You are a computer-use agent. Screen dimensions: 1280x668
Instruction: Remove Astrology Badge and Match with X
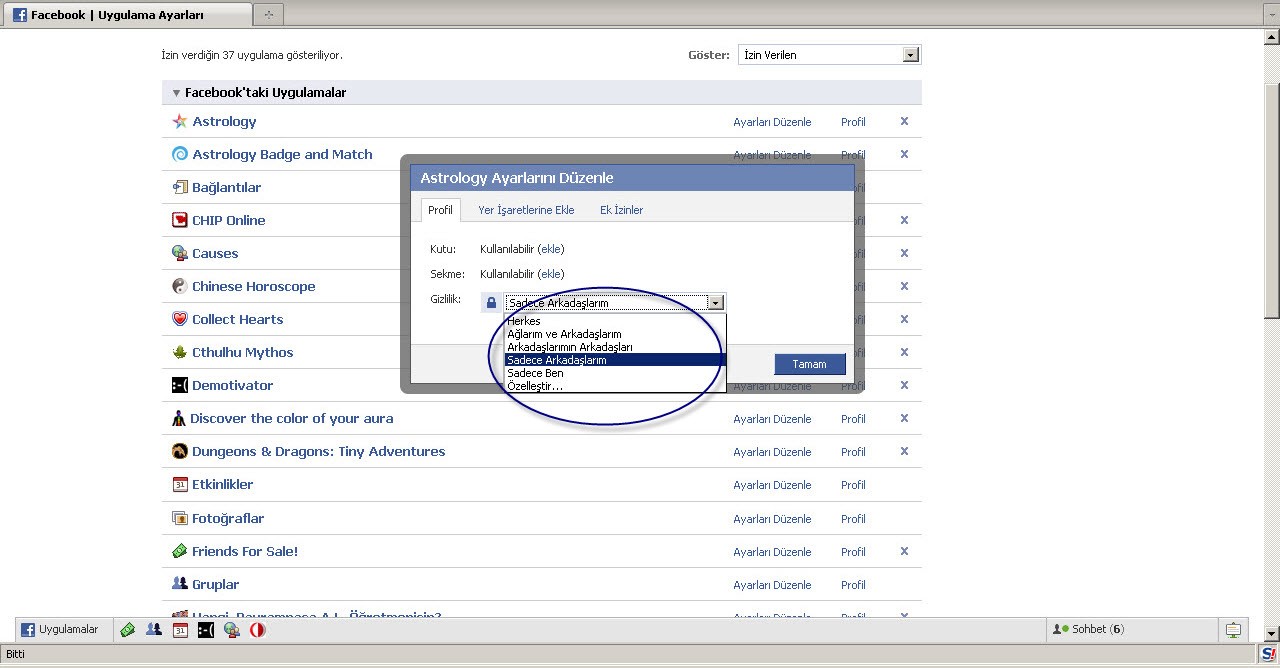pos(904,154)
